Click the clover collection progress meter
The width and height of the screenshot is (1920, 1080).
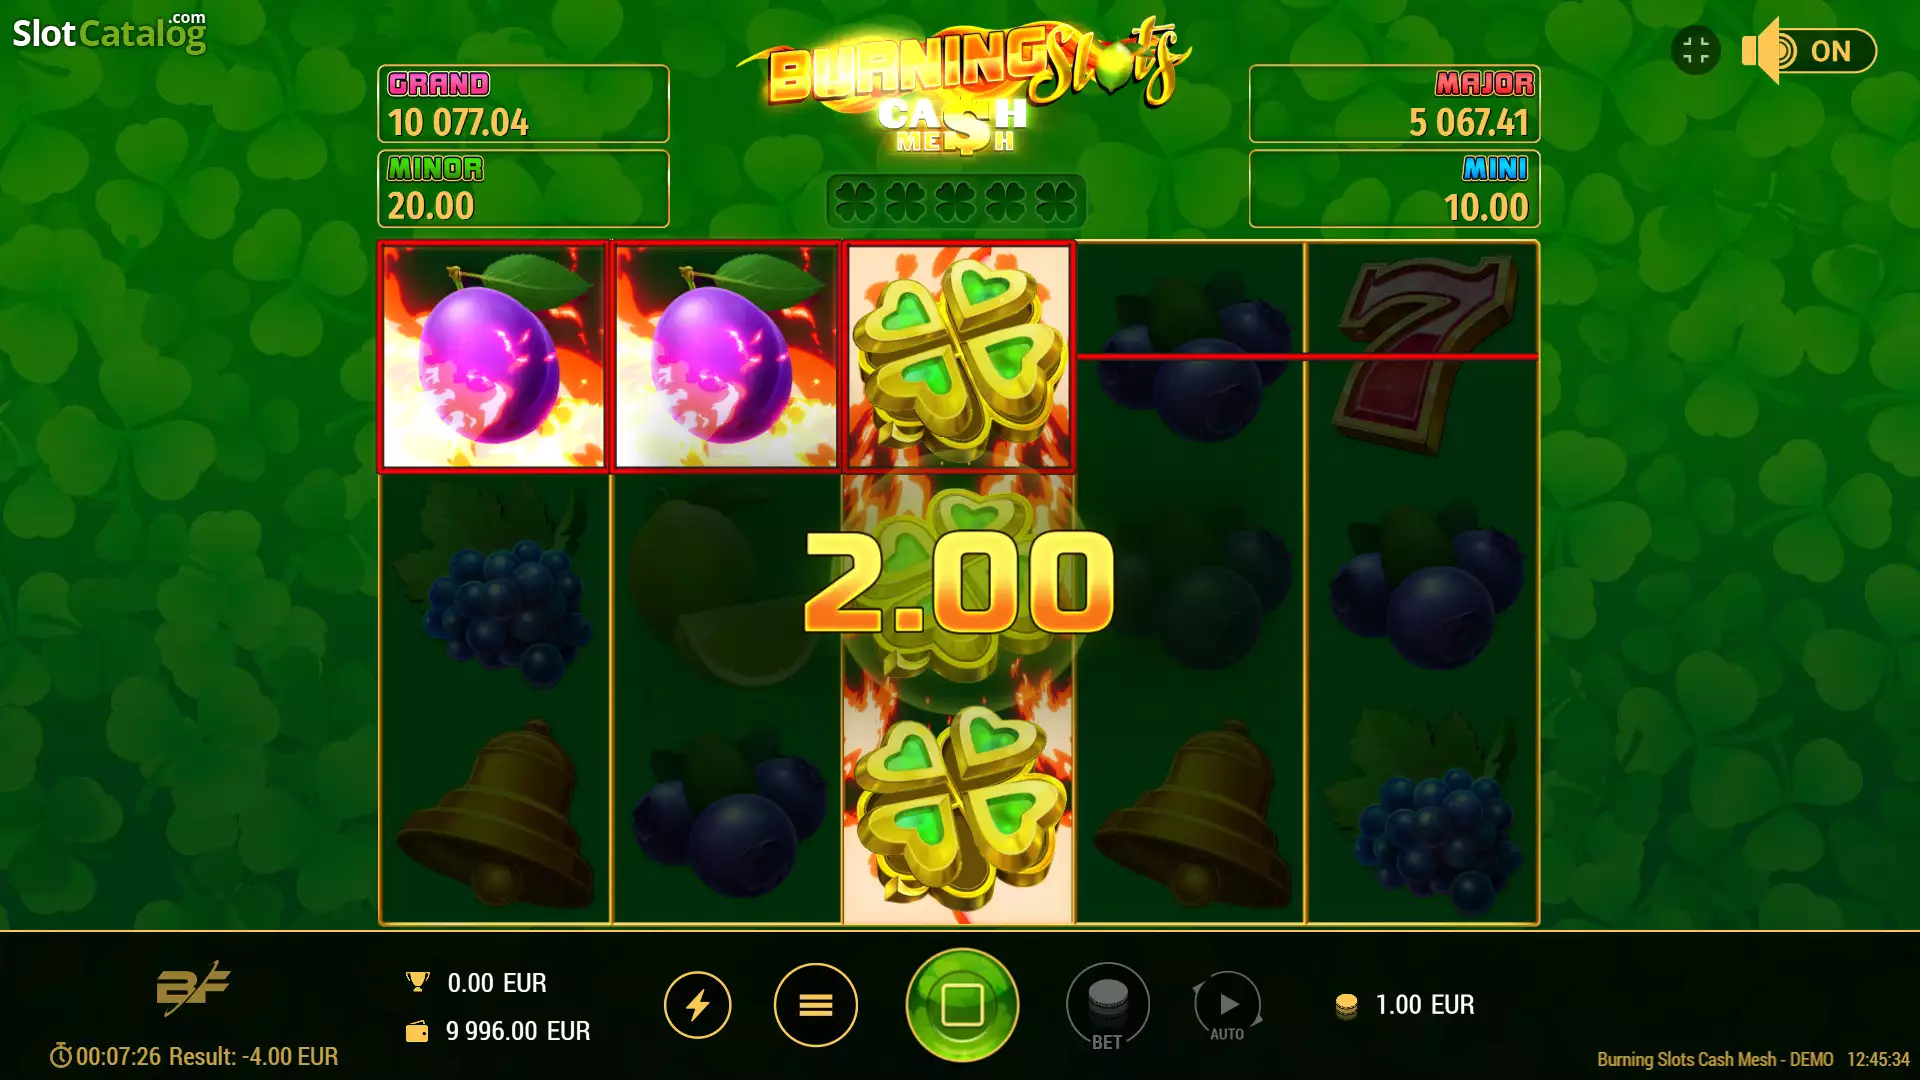[x=955, y=201]
